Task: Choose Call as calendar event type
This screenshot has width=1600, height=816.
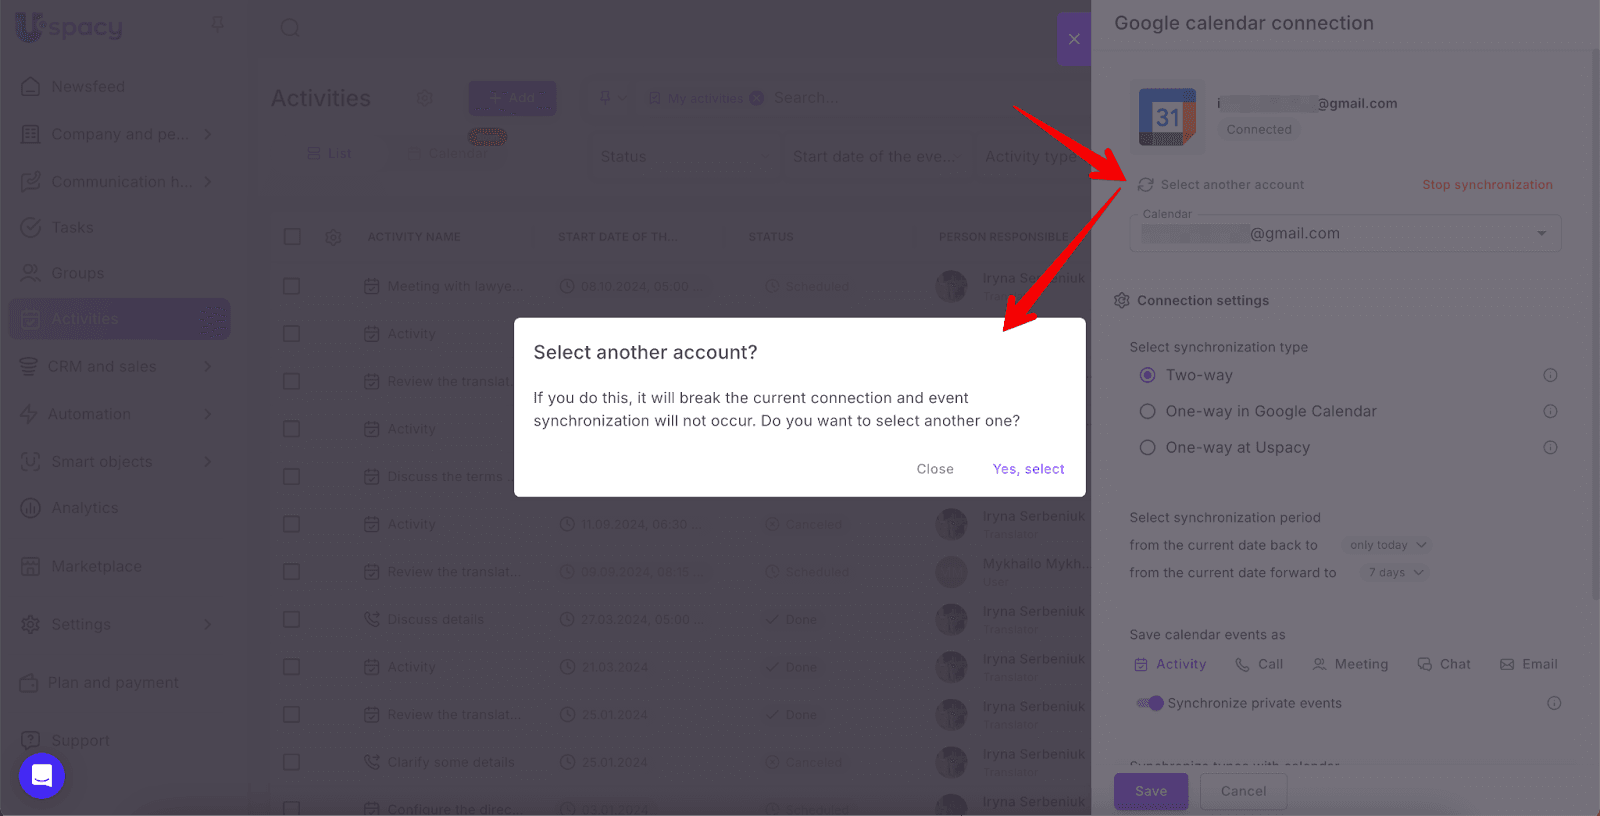Action: pyautogui.click(x=1259, y=664)
